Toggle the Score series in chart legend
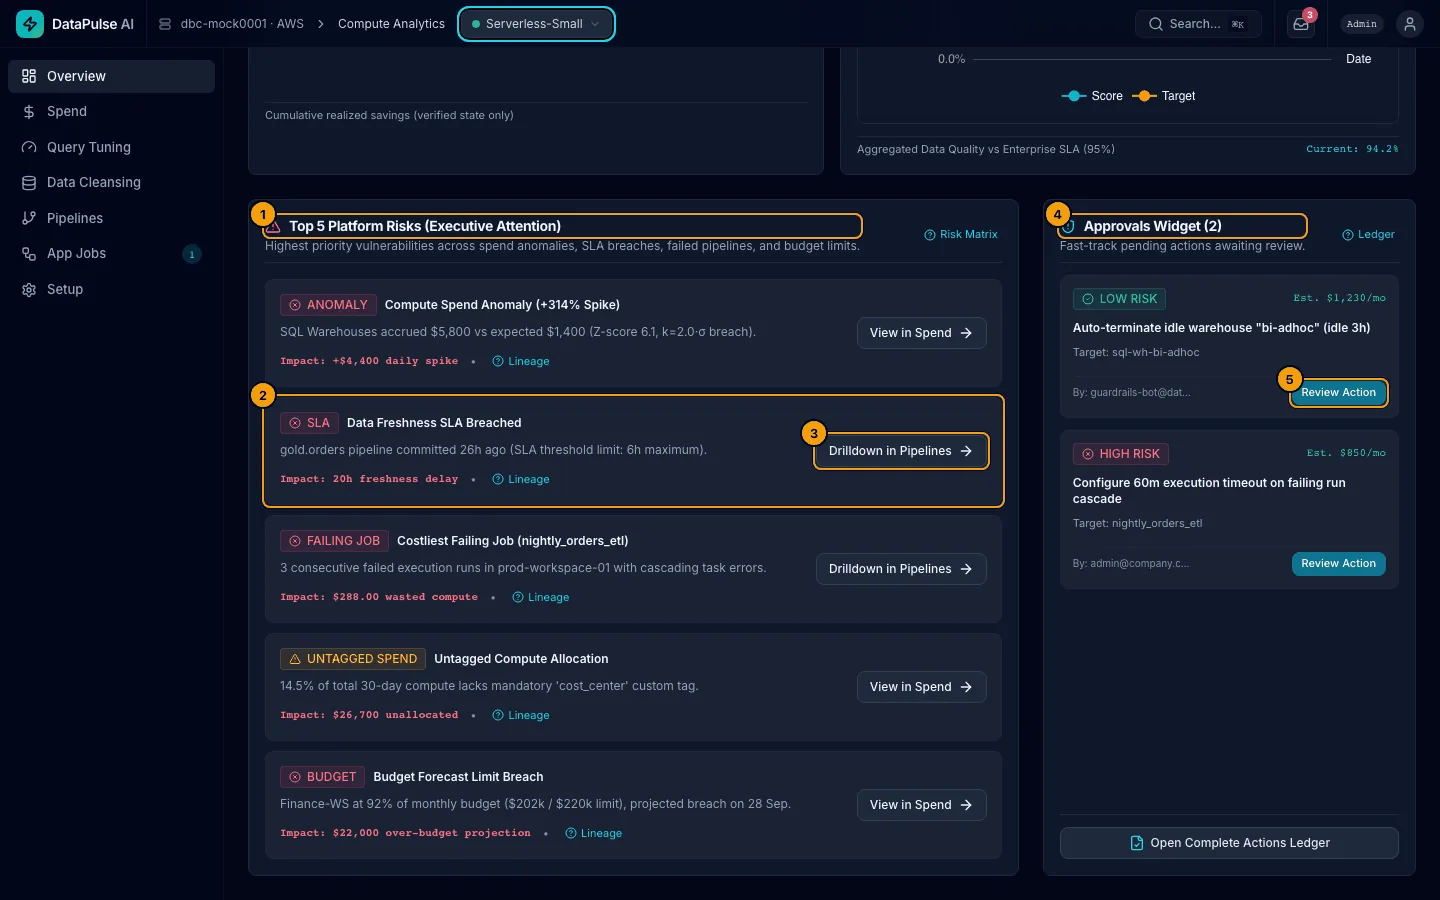The width and height of the screenshot is (1440, 900). pyautogui.click(x=1092, y=96)
